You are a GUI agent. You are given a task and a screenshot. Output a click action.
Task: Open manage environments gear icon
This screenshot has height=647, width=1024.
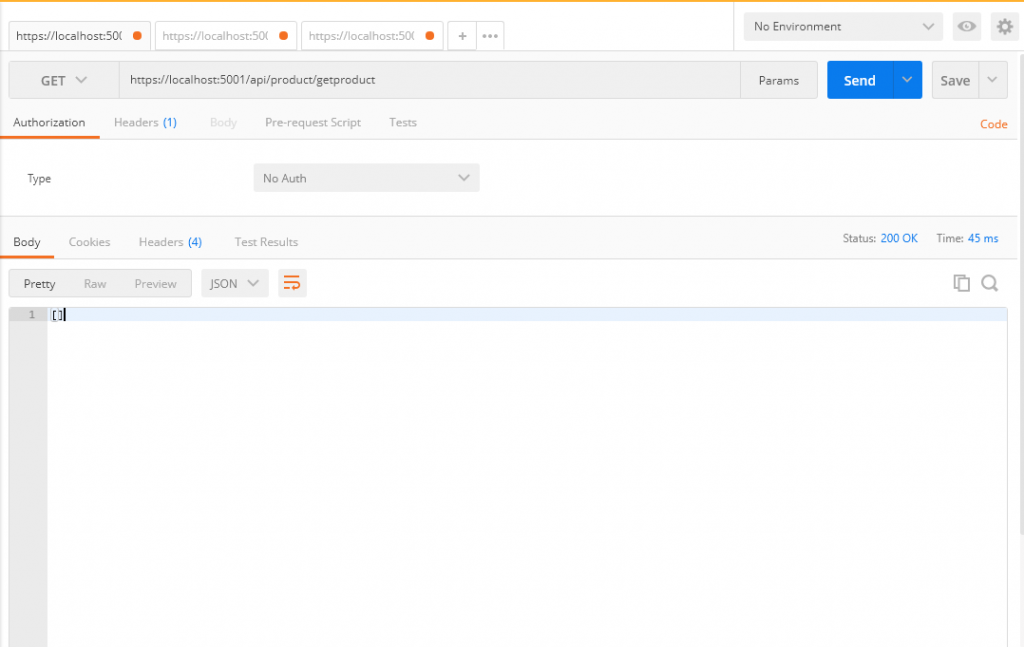[1004, 27]
